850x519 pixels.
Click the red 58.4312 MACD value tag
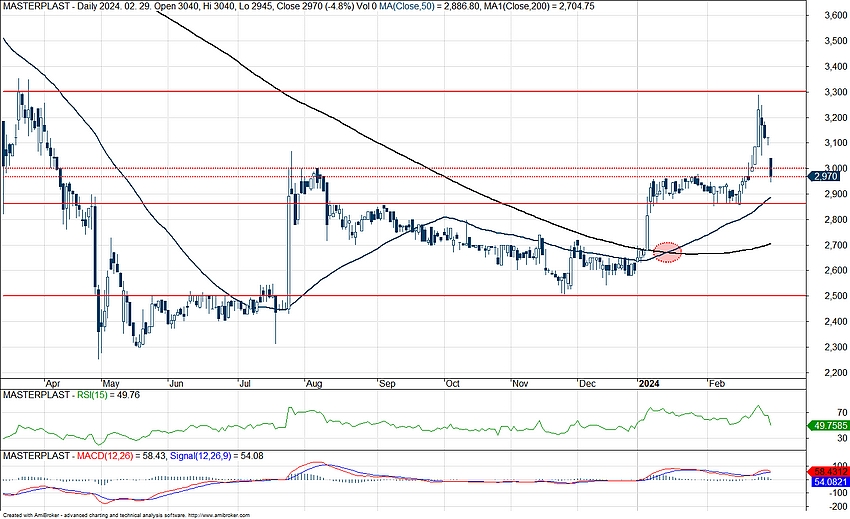pyautogui.click(x=829, y=471)
